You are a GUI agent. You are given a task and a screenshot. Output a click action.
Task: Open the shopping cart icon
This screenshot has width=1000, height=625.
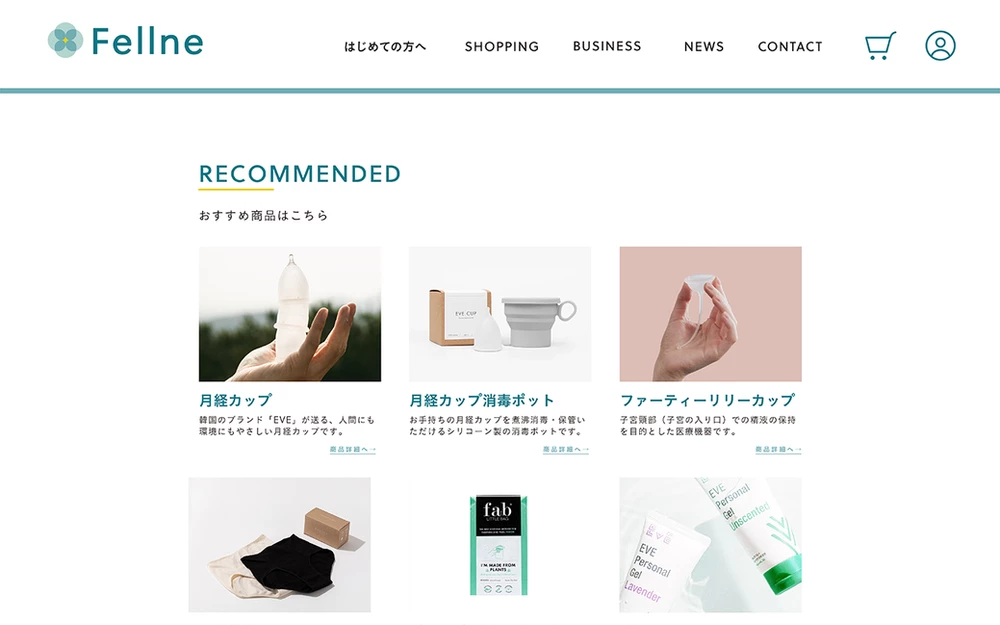tap(880, 46)
